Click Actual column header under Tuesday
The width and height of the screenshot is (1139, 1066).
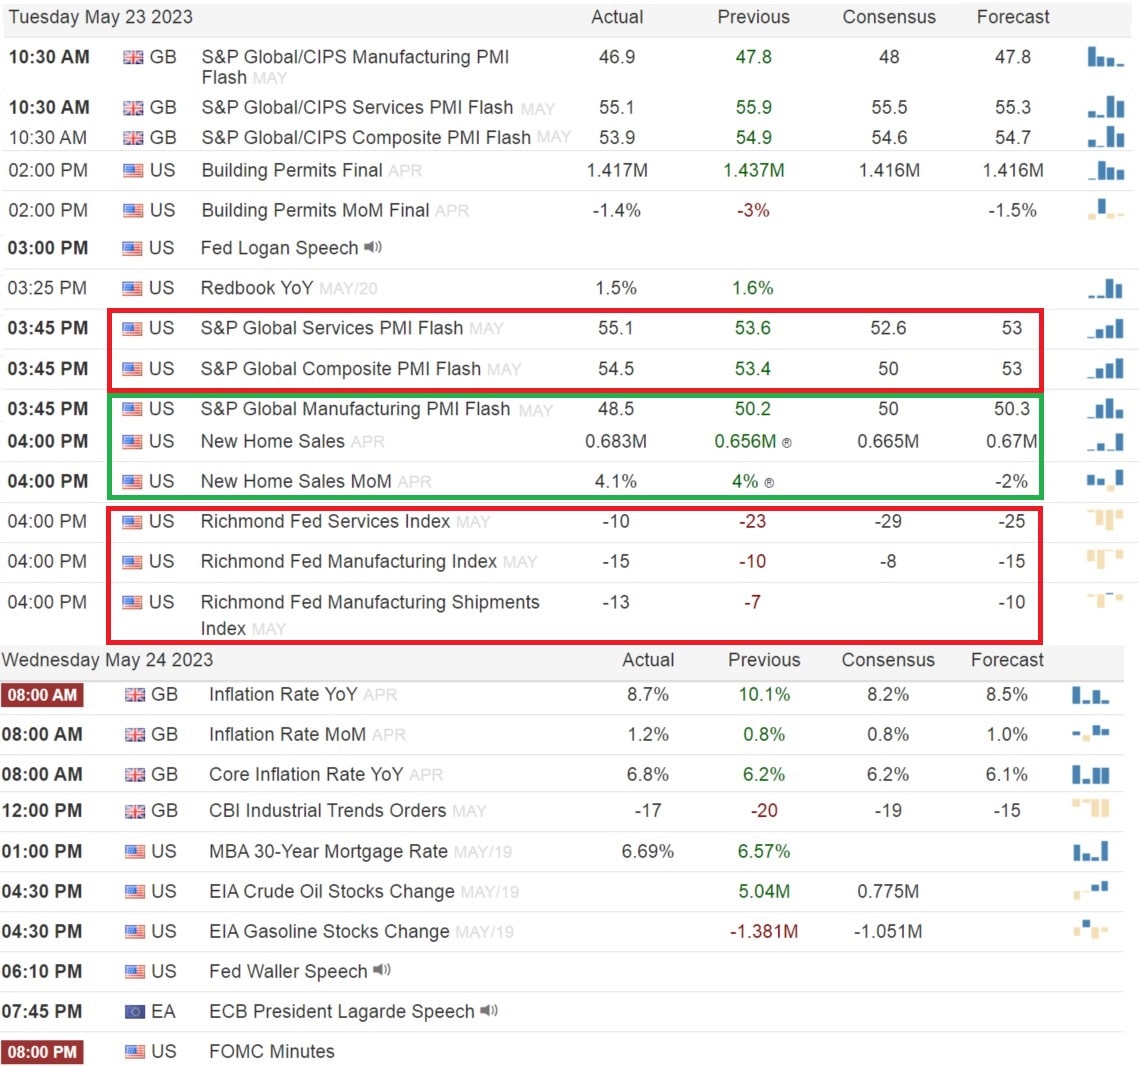coord(617,17)
